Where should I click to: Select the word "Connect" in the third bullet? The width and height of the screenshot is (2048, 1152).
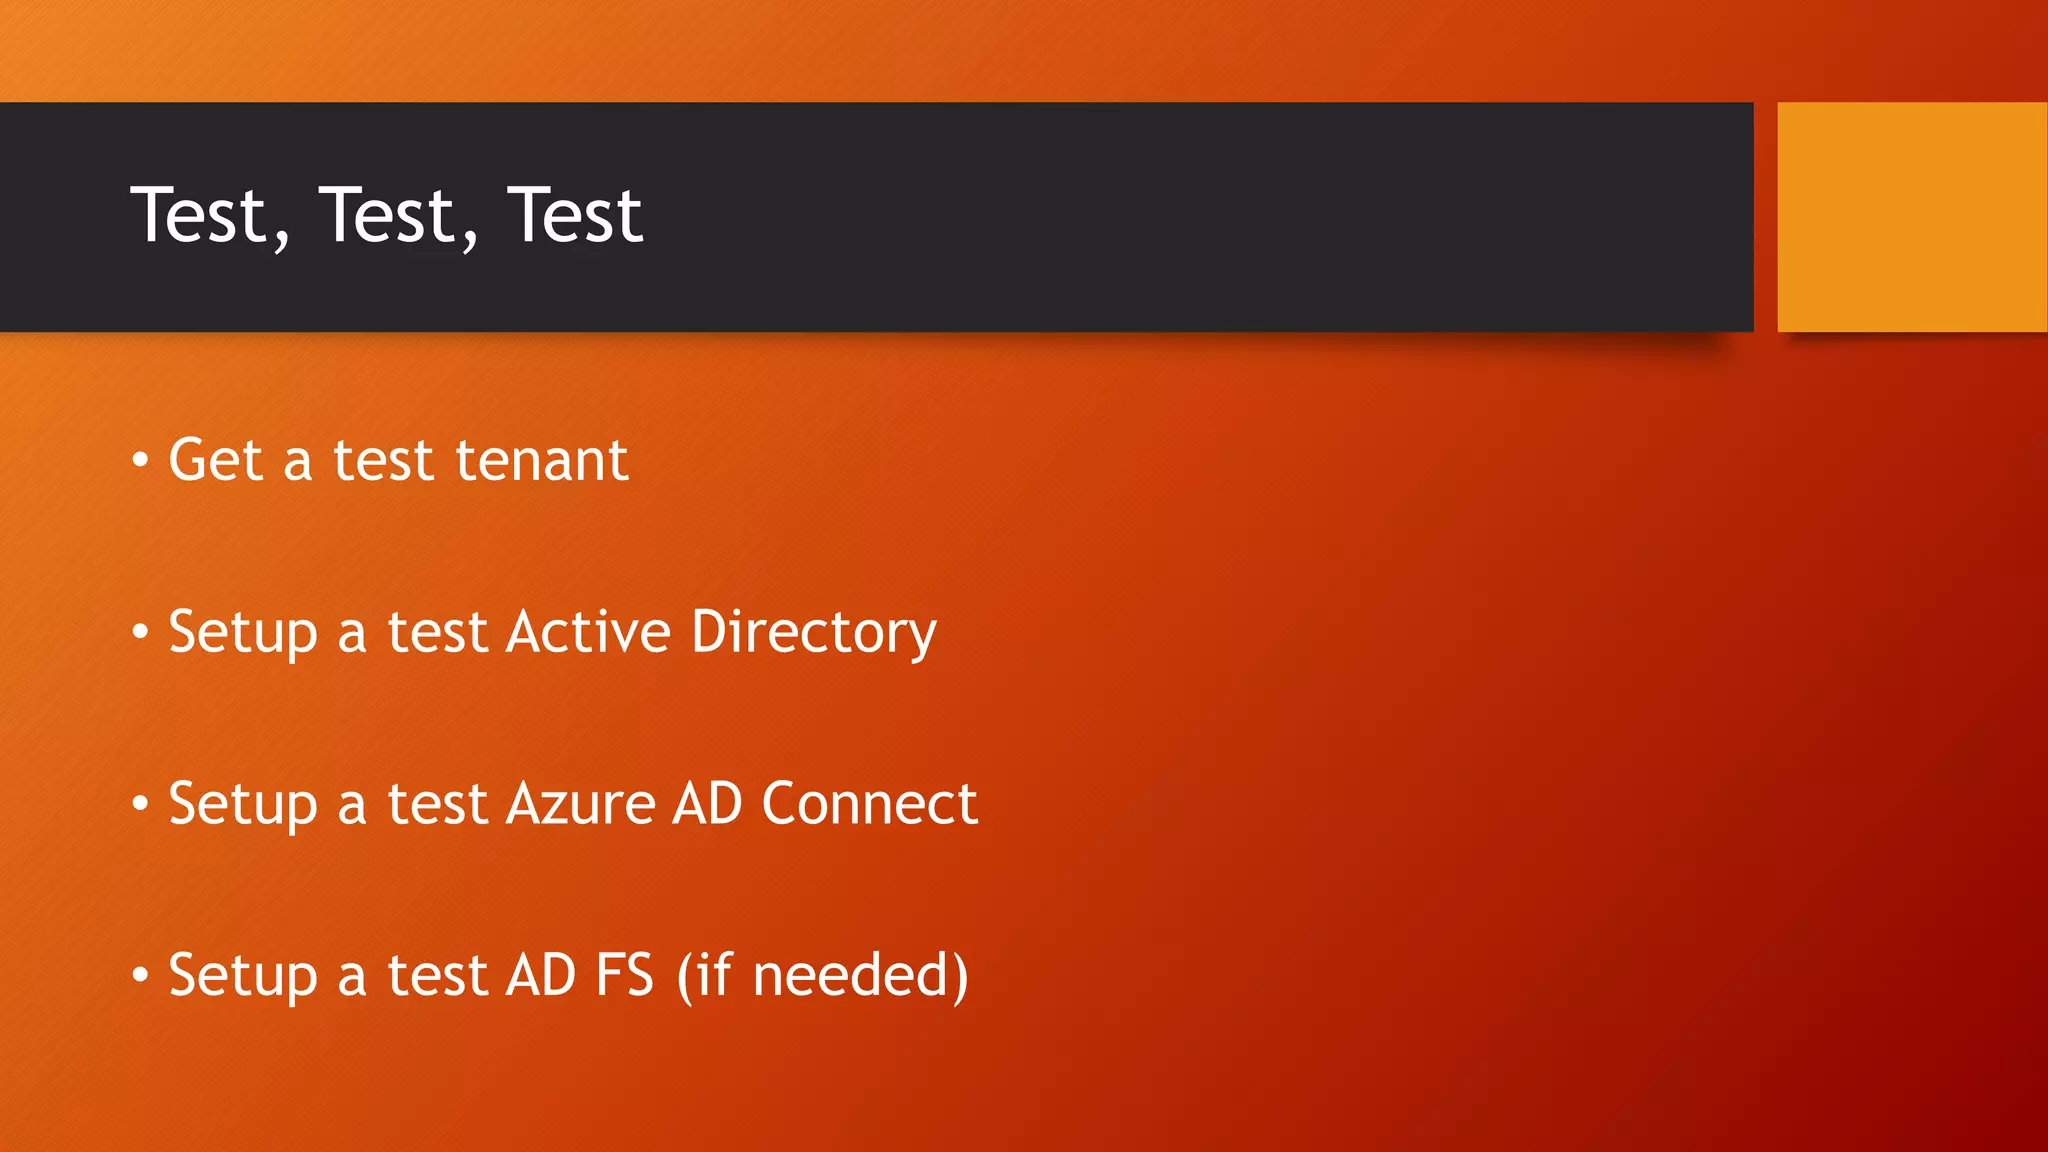point(869,804)
